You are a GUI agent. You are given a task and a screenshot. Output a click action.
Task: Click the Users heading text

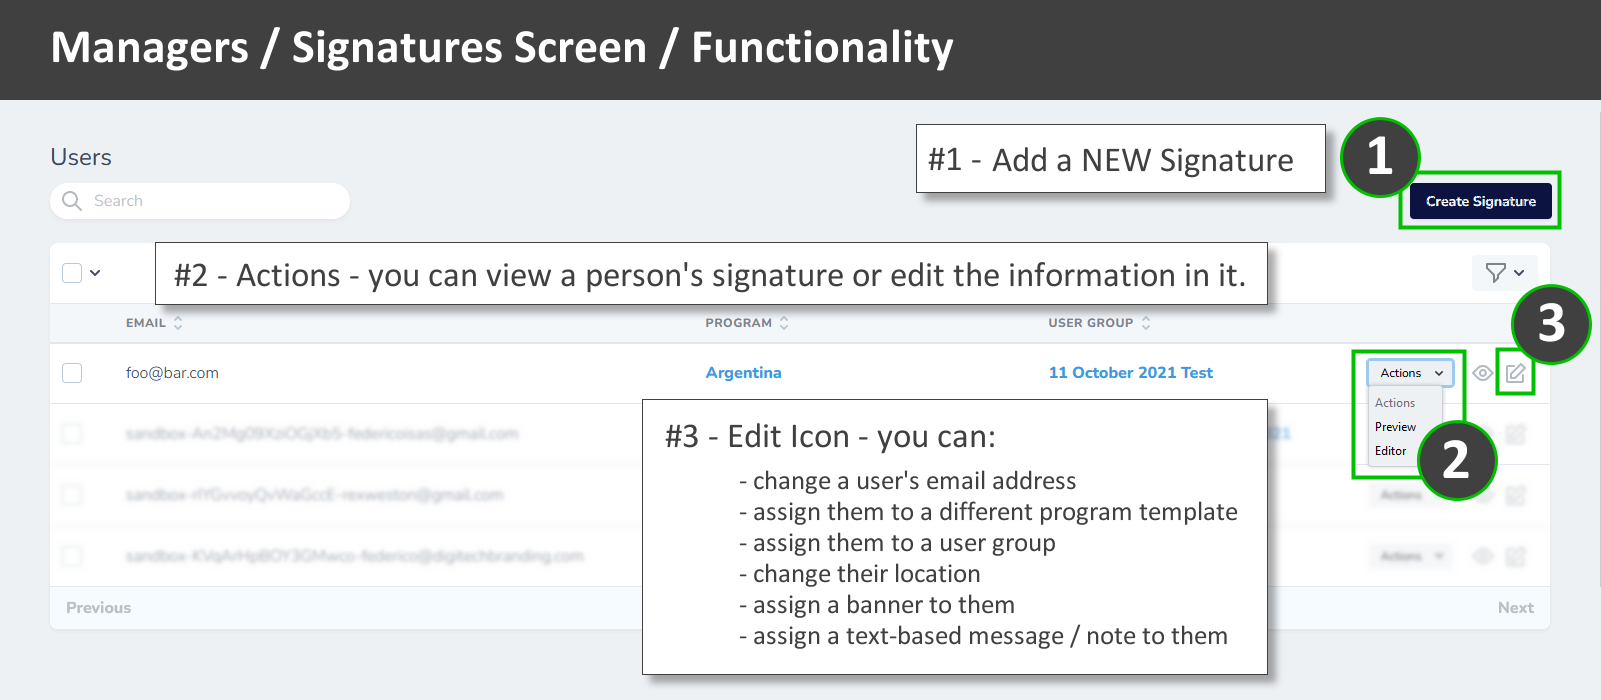coord(81,157)
